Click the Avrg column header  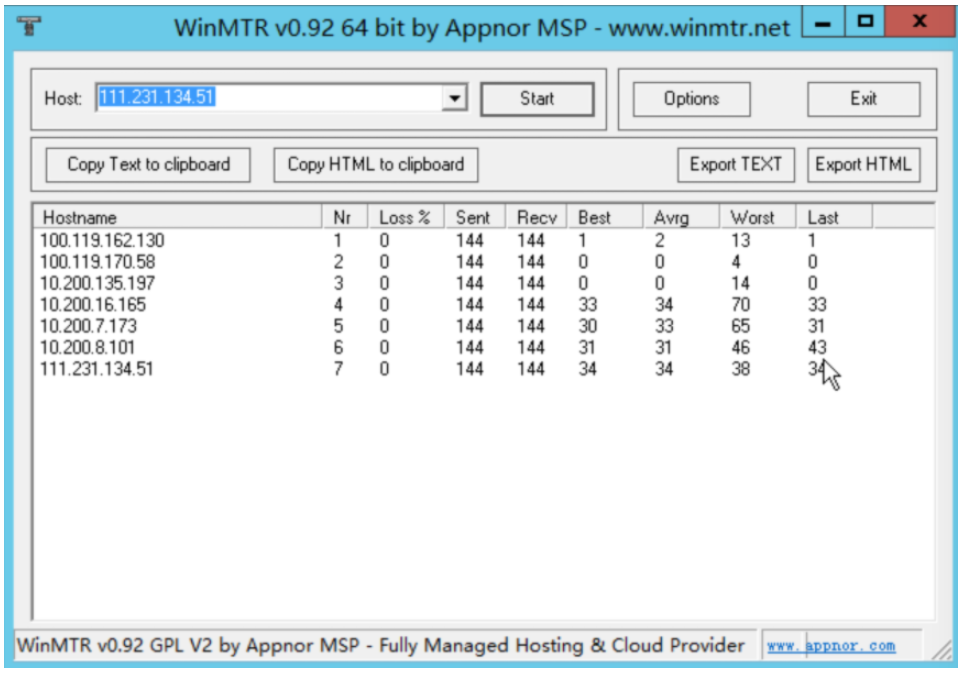(x=680, y=217)
